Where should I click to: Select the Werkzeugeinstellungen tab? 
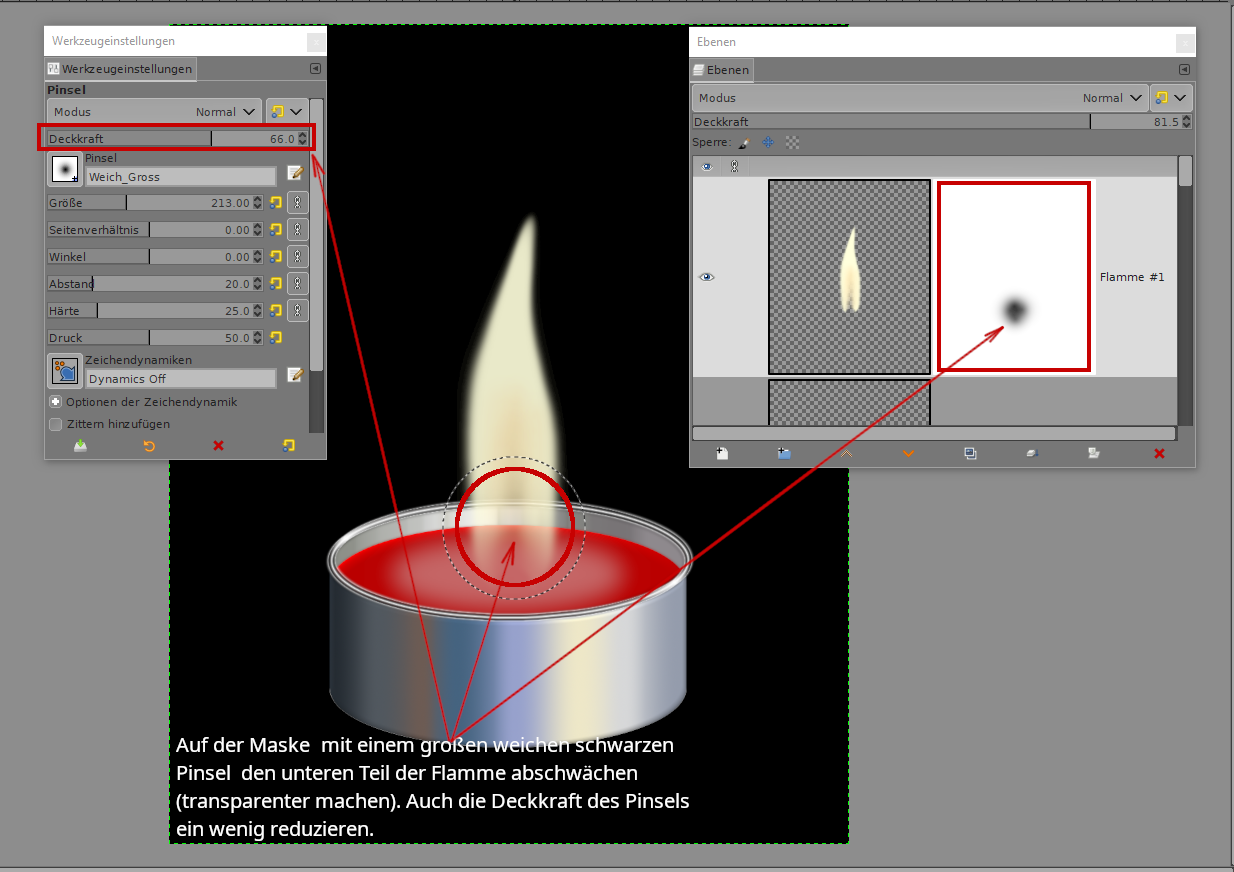(x=120, y=69)
